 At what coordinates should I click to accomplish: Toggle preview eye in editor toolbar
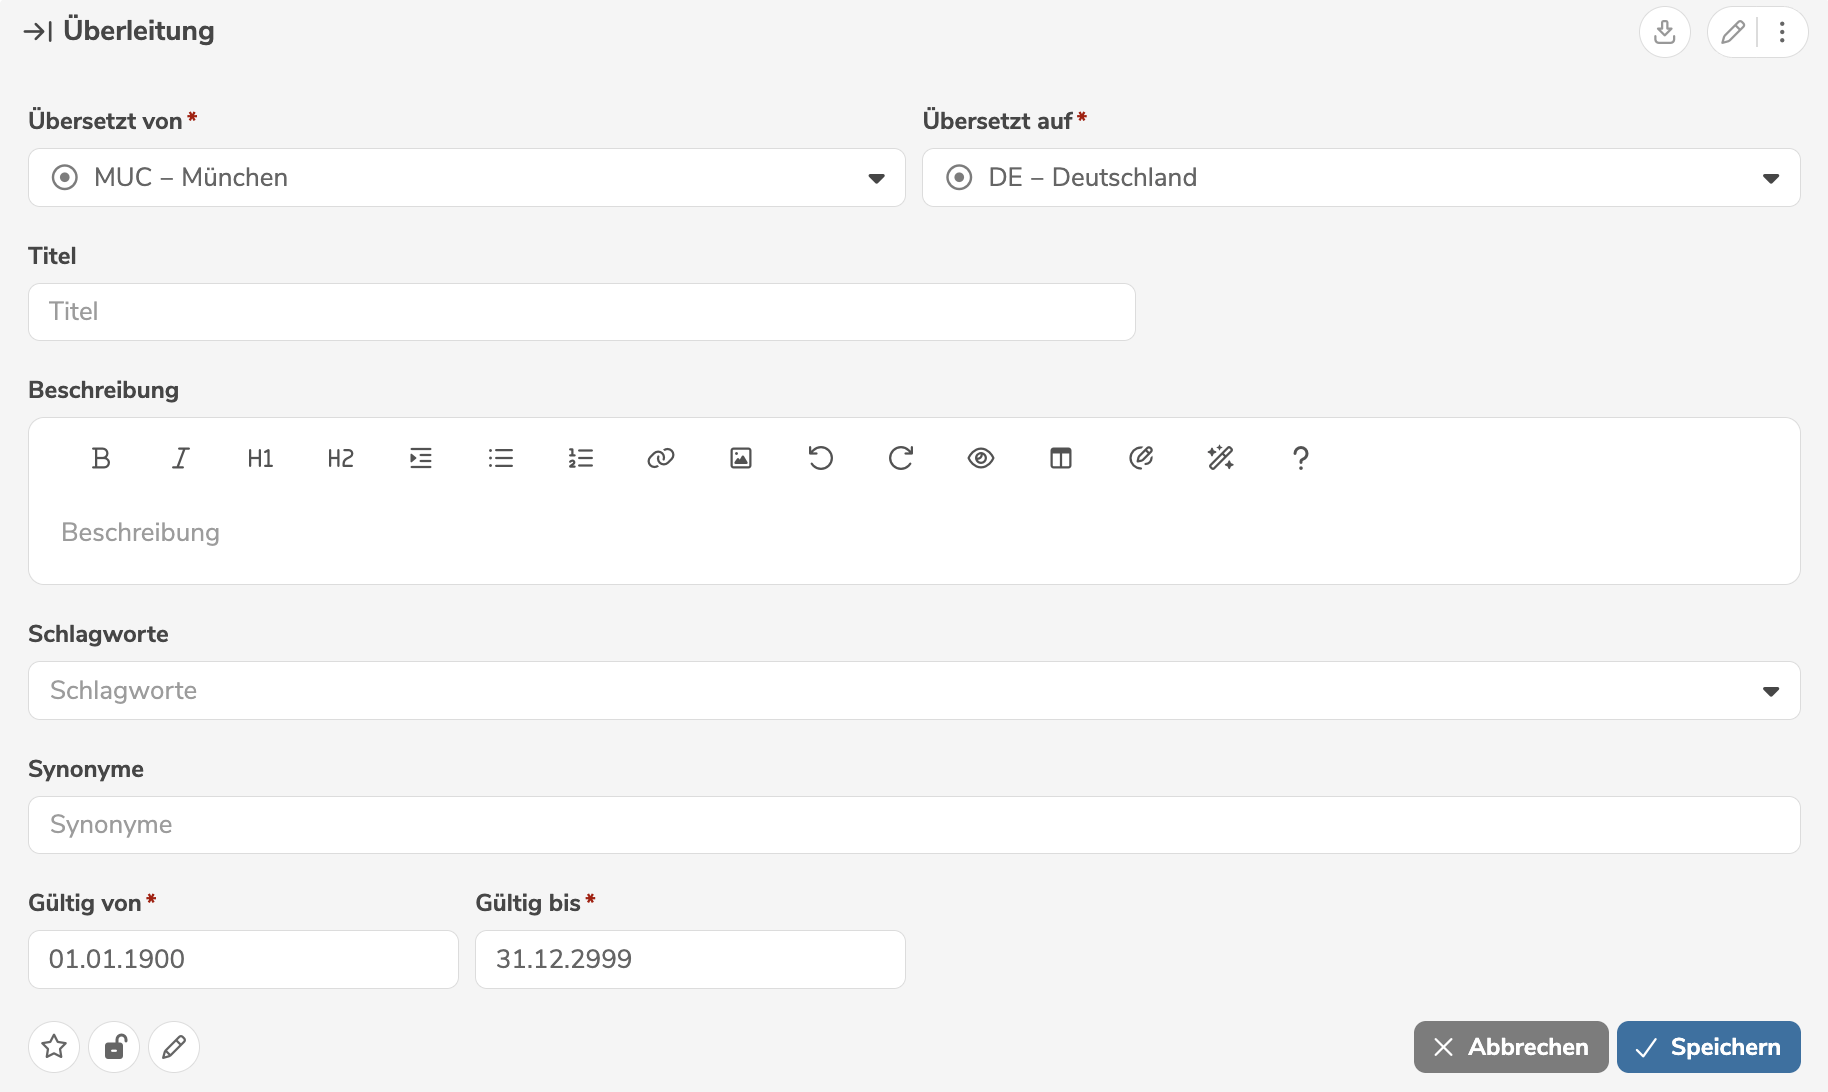point(981,458)
